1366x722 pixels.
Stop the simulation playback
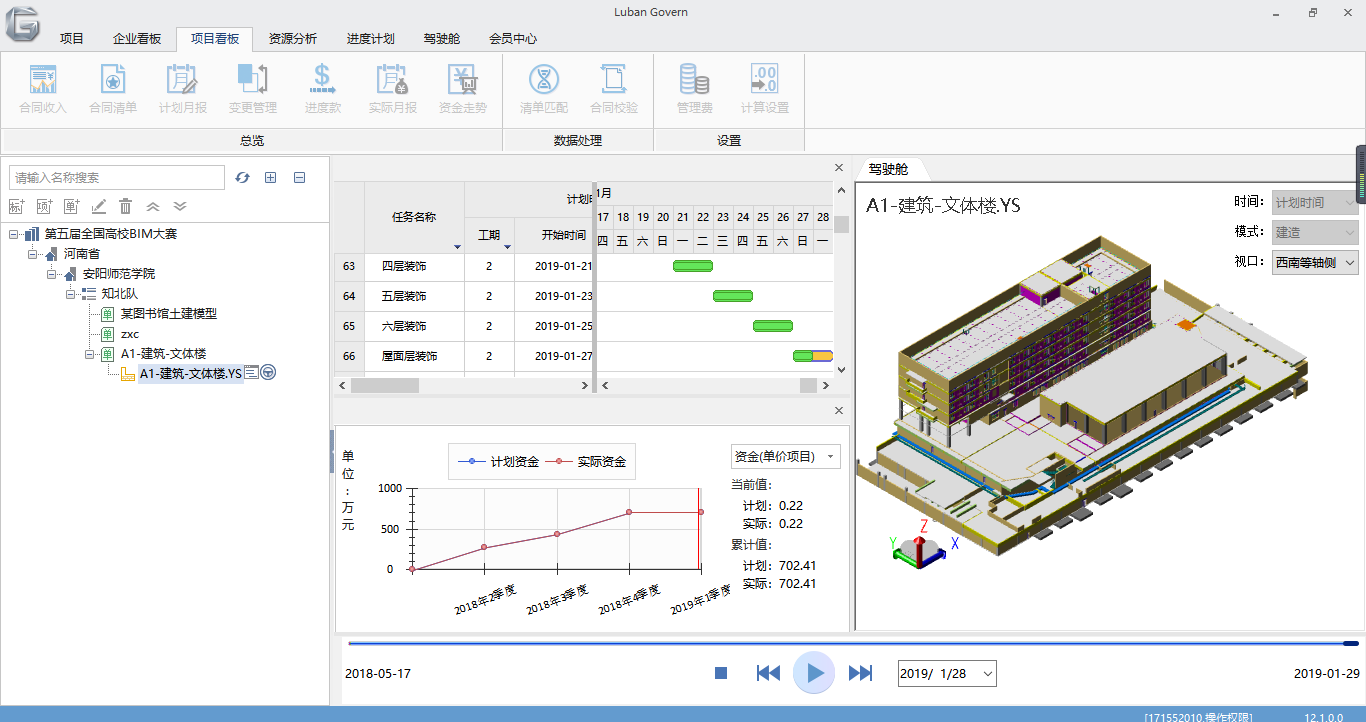(721, 673)
